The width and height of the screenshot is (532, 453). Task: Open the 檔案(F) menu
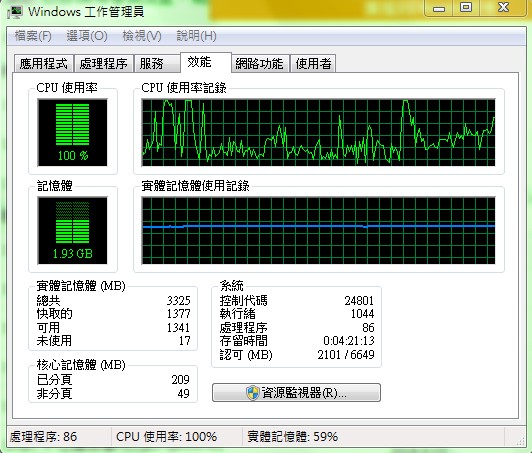33,36
